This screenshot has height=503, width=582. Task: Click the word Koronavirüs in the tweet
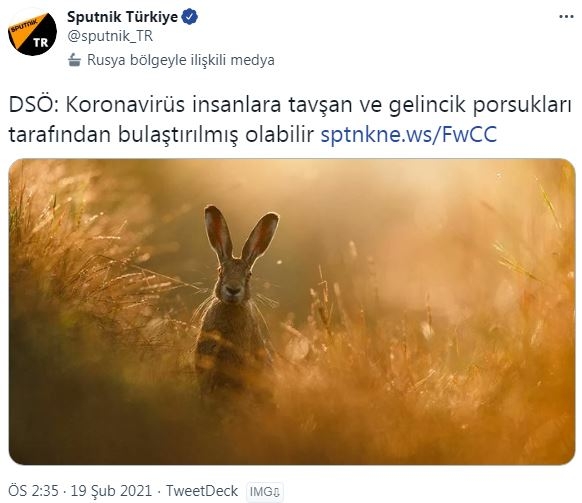[x=125, y=105]
